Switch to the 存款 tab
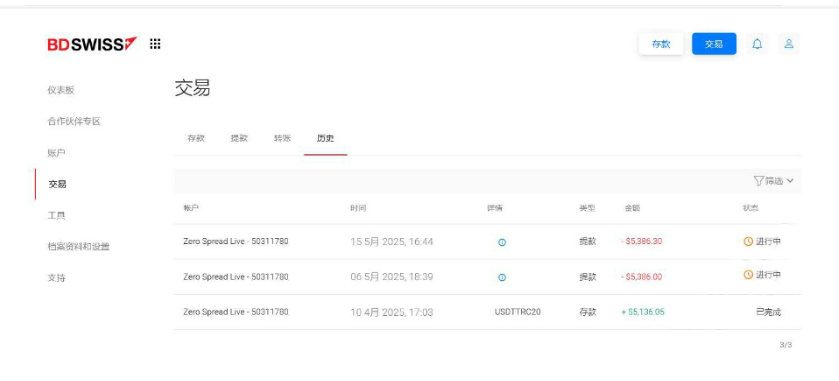The image size is (839, 381). click(x=196, y=138)
